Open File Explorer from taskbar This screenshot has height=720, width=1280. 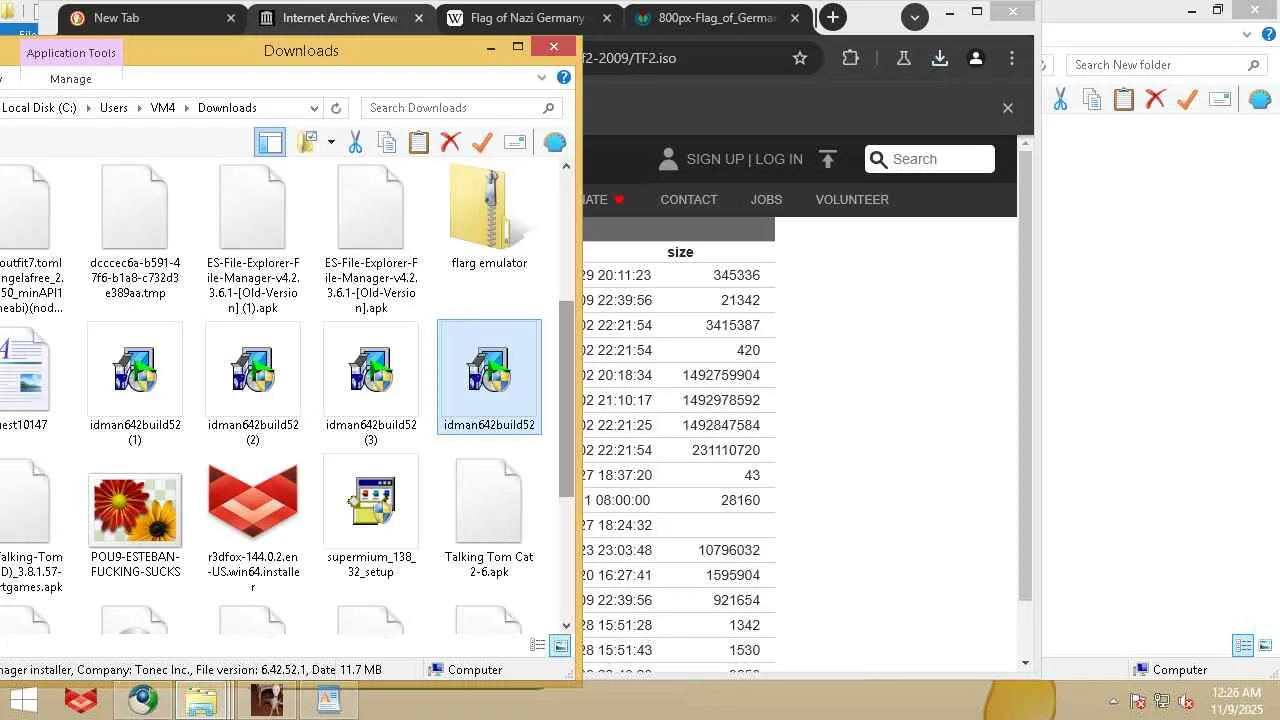point(201,700)
